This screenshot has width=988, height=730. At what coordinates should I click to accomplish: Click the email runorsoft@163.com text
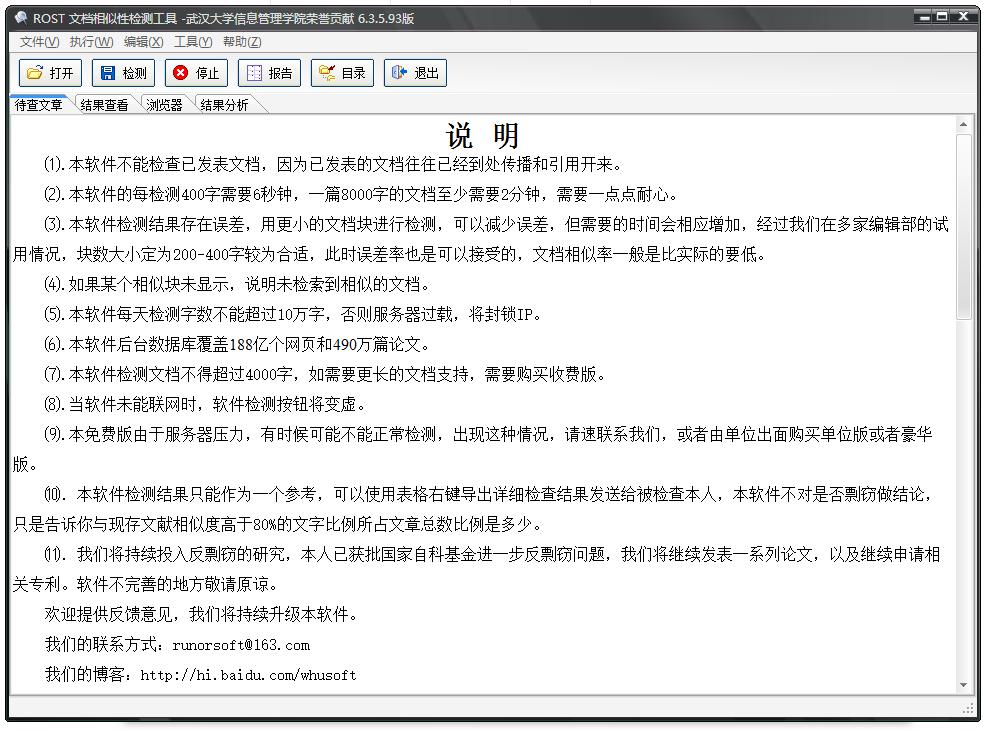pyautogui.click(x=241, y=645)
